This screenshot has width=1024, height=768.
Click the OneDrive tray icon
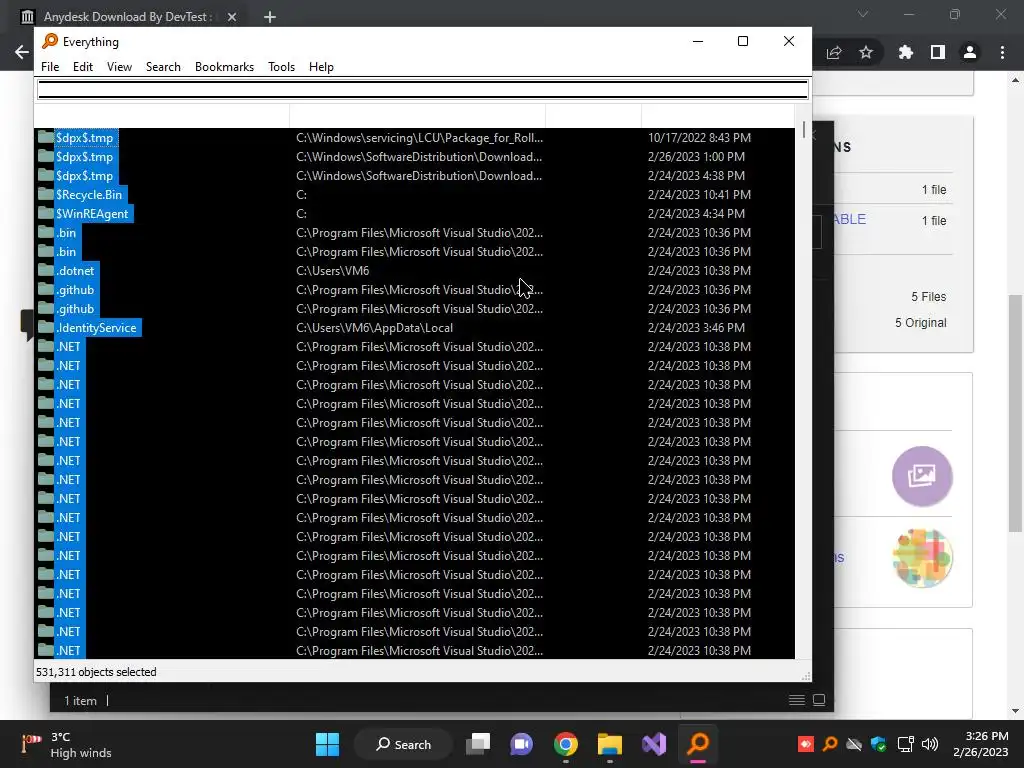pyautogui.click(x=854, y=744)
